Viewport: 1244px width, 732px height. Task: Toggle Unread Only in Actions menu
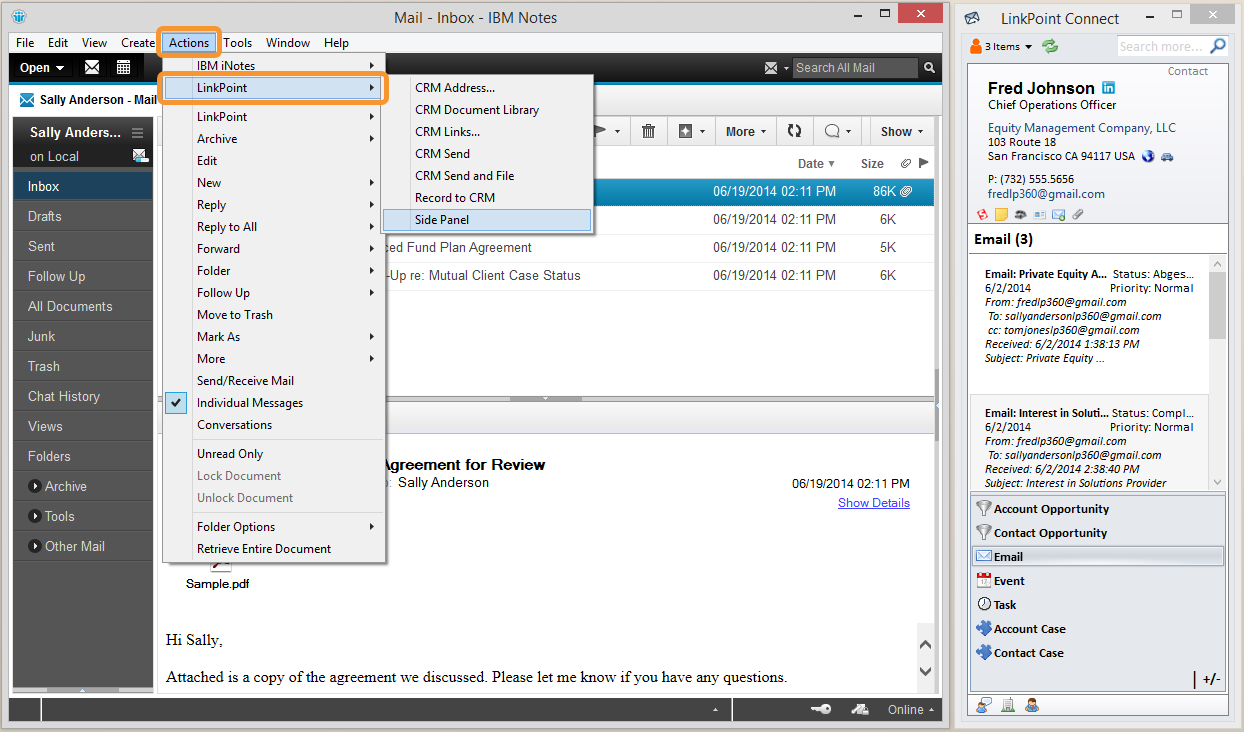[274, 454]
